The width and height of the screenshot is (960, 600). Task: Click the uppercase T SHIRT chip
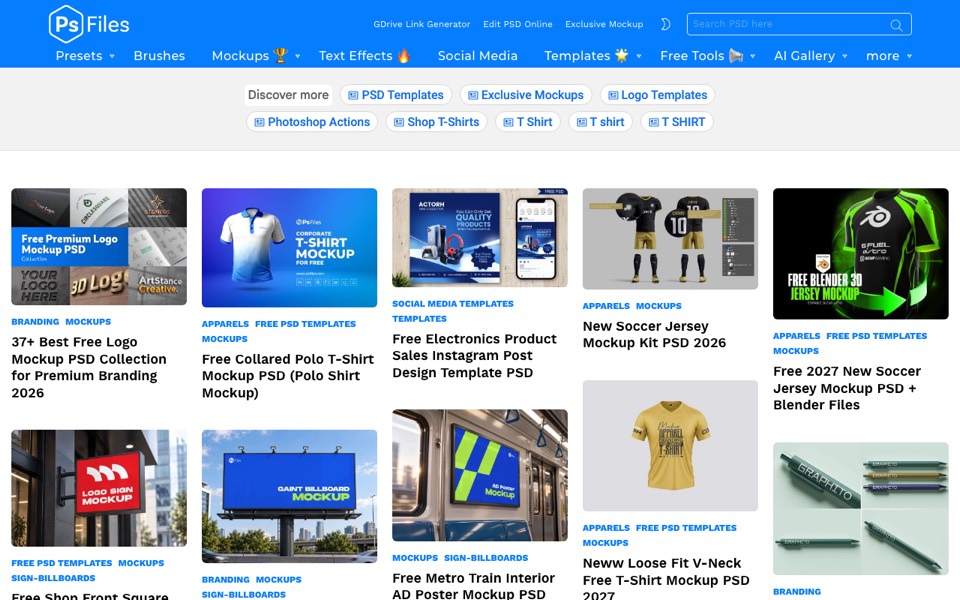[x=677, y=122]
